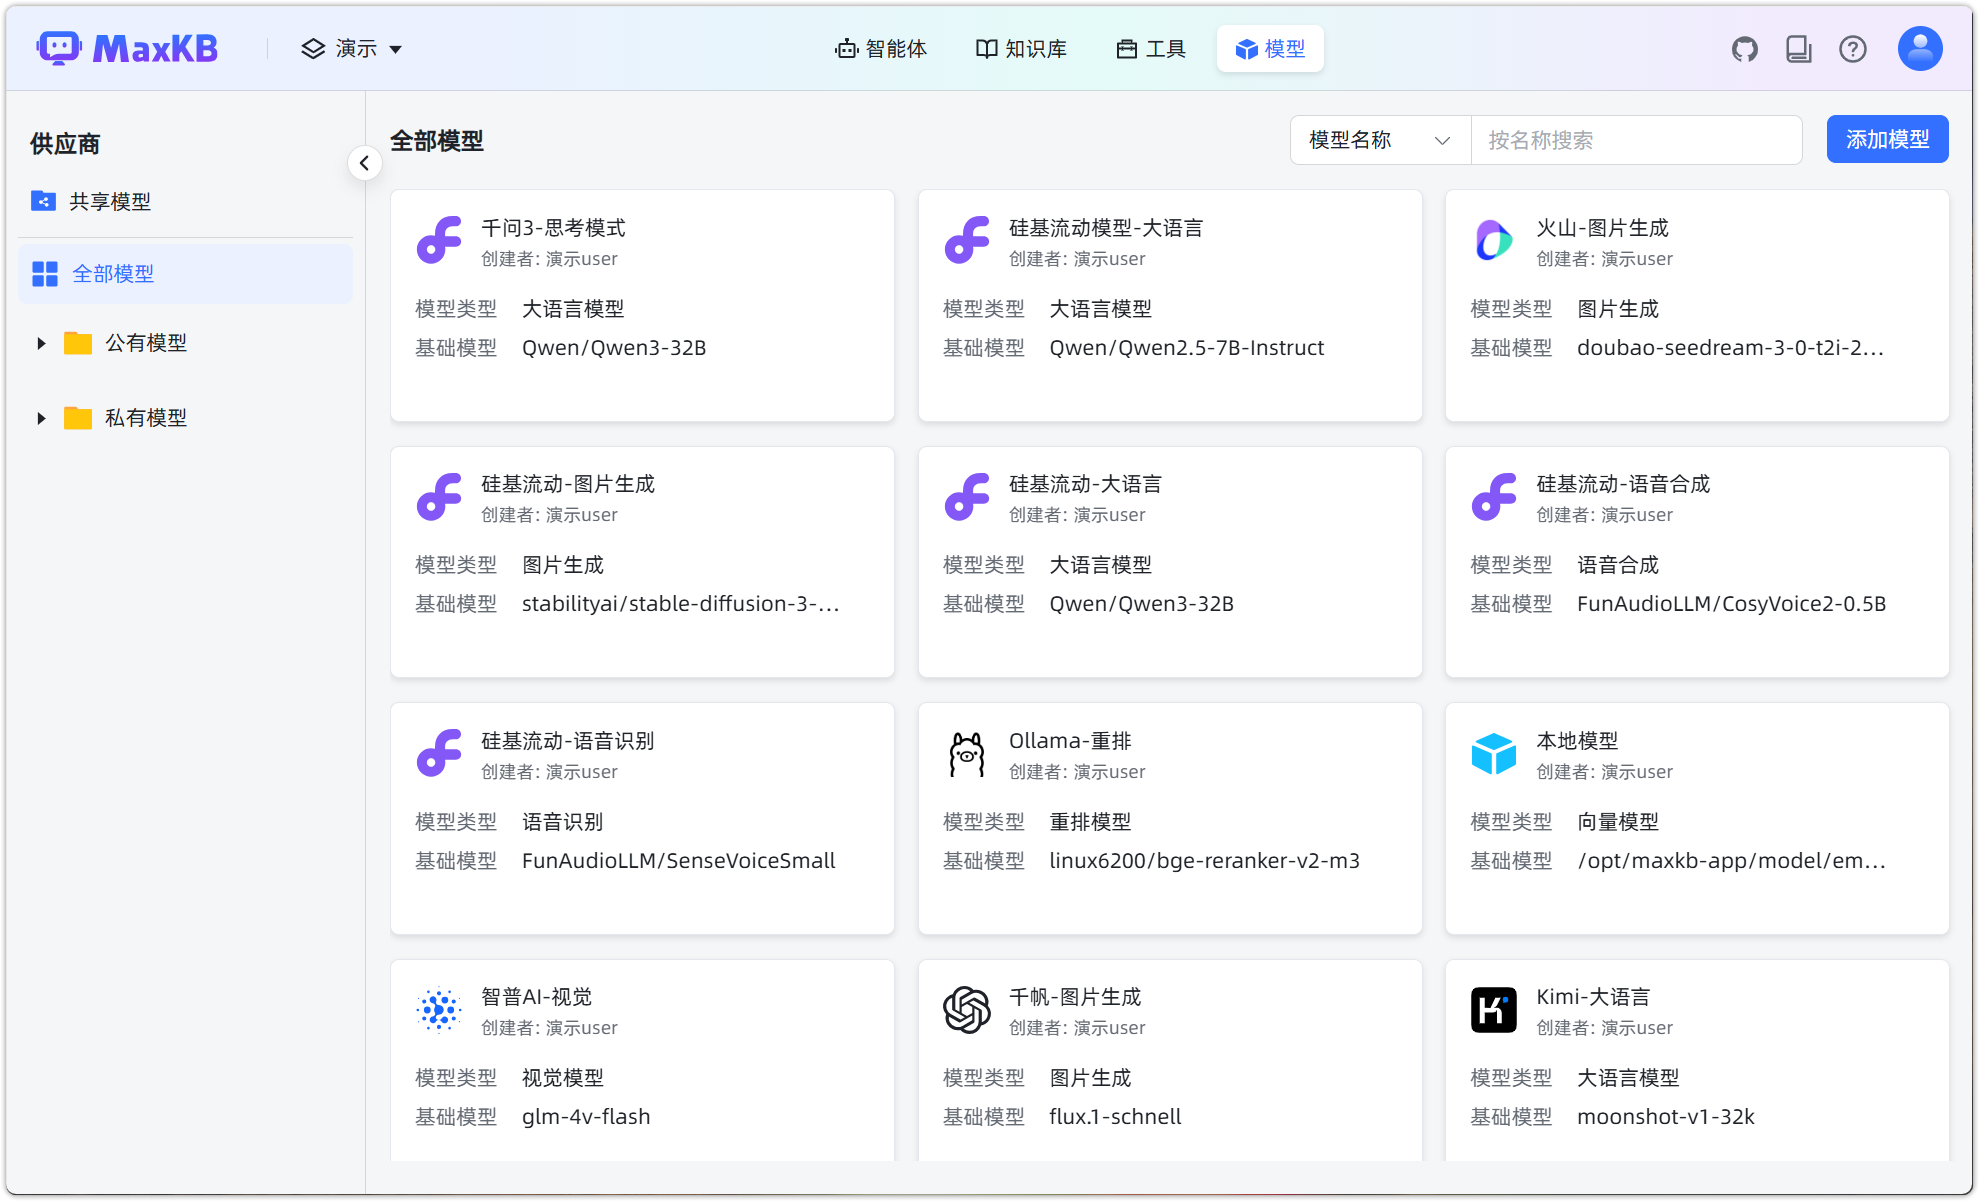Screen dimensions: 1979x1201
Task: Open the 演示 workspace dropdown
Action: click(x=352, y=49)
